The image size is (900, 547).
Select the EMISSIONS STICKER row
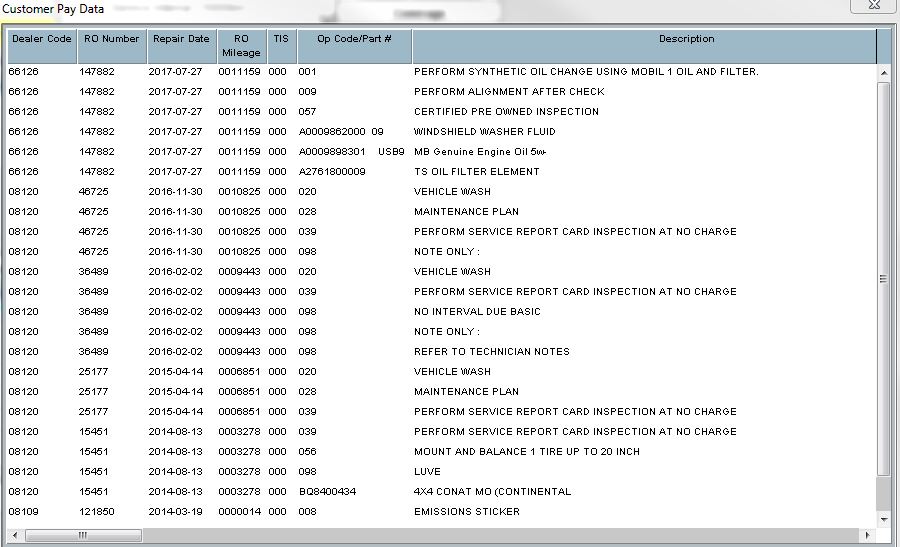point(441,511)
